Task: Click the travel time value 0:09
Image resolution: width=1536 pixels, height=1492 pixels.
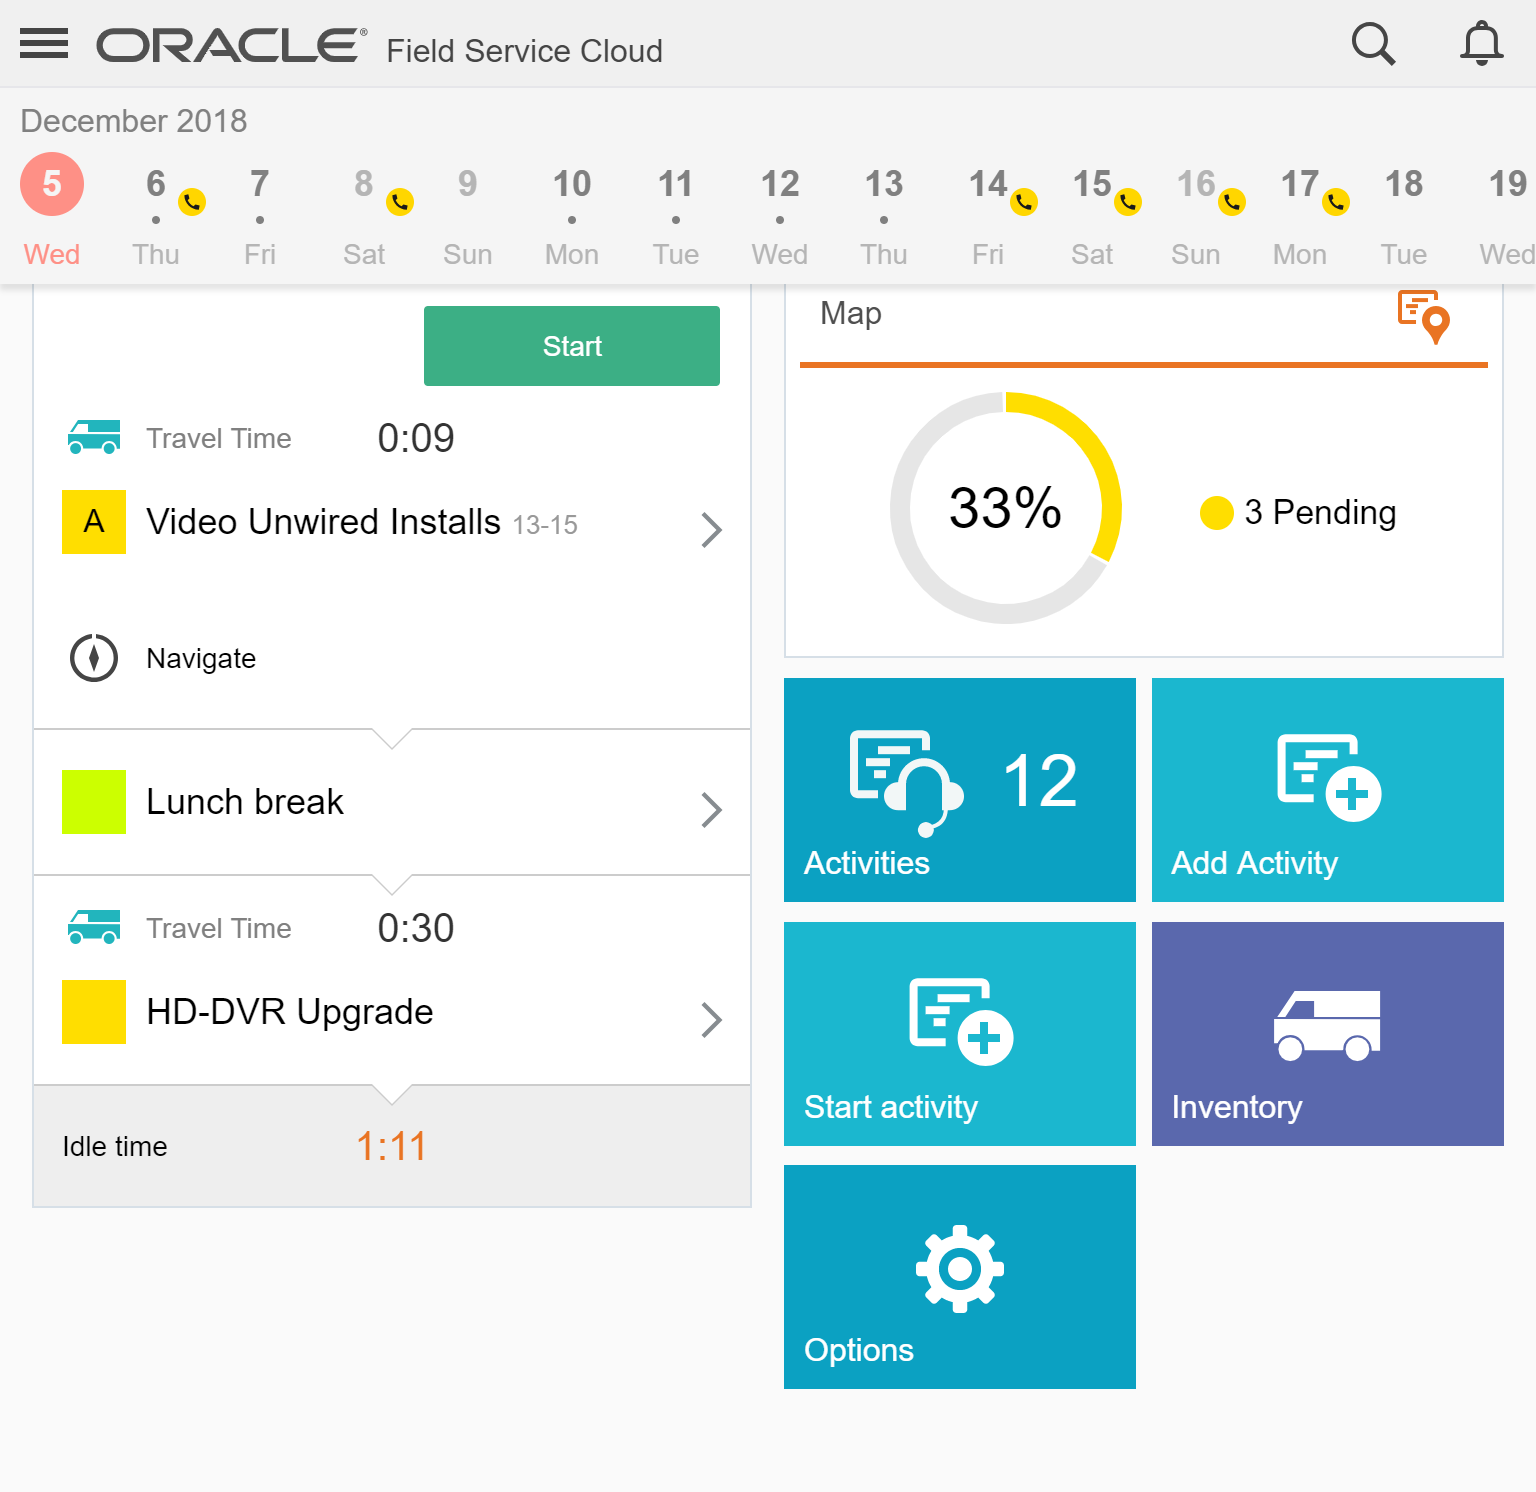Action: 416,438
